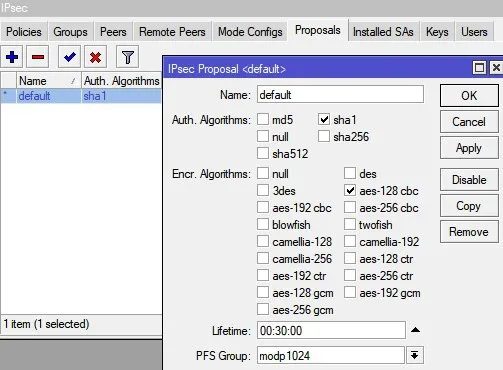This screenshot has height=370, width=503.
Task: Click the blue checkmark Enable icon
Action: click(69, 57)
